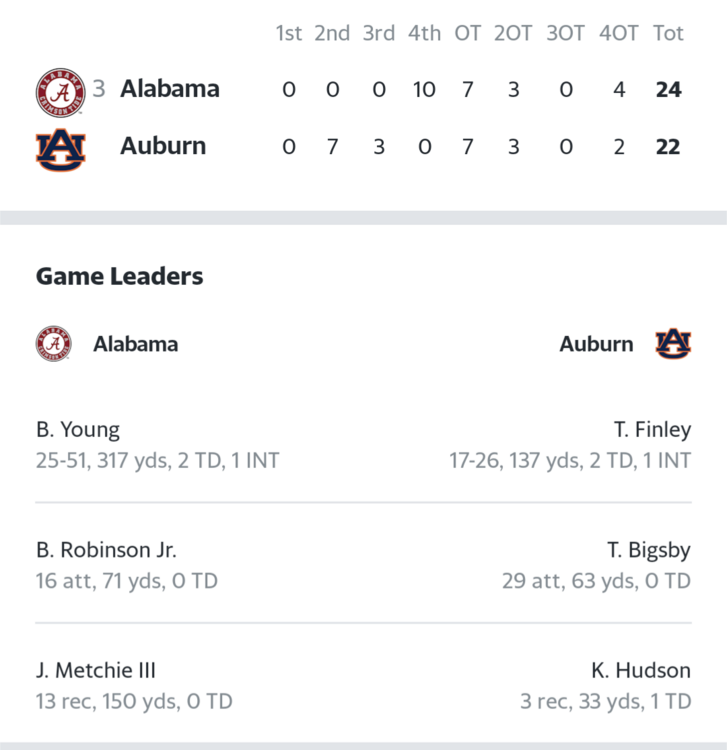Image resolution: width=727 pixels, height=750 pixels.
Task: Open Auburn team name in scoreboard
Action: click(163, 146)
